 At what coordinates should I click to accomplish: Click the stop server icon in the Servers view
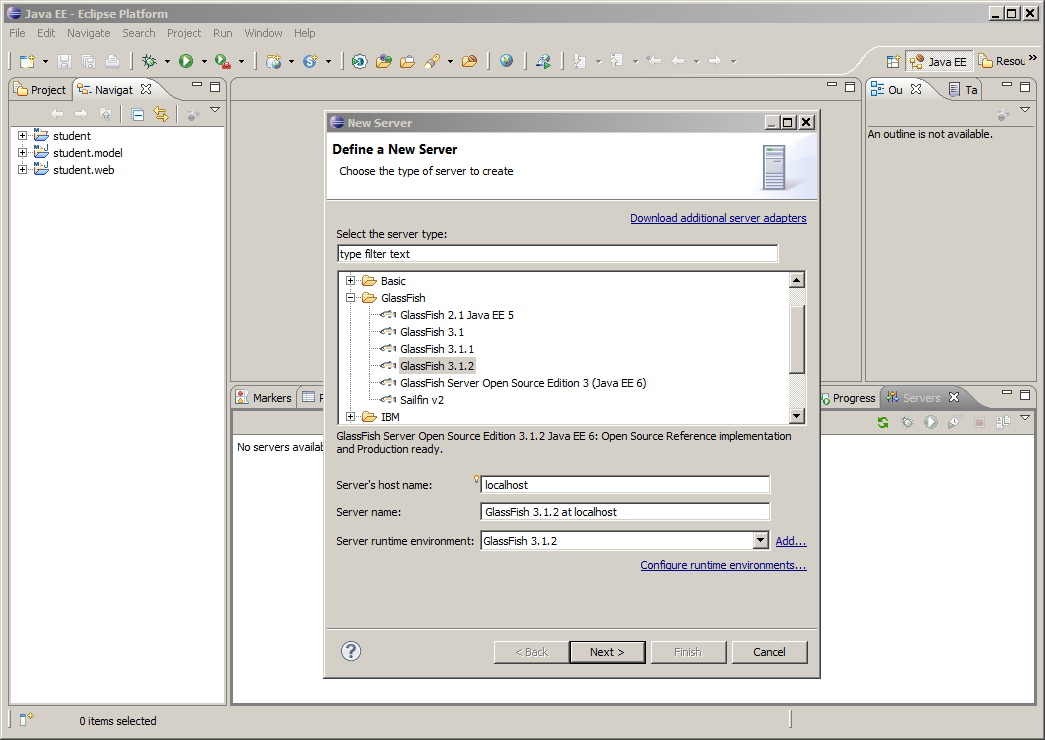979,422
